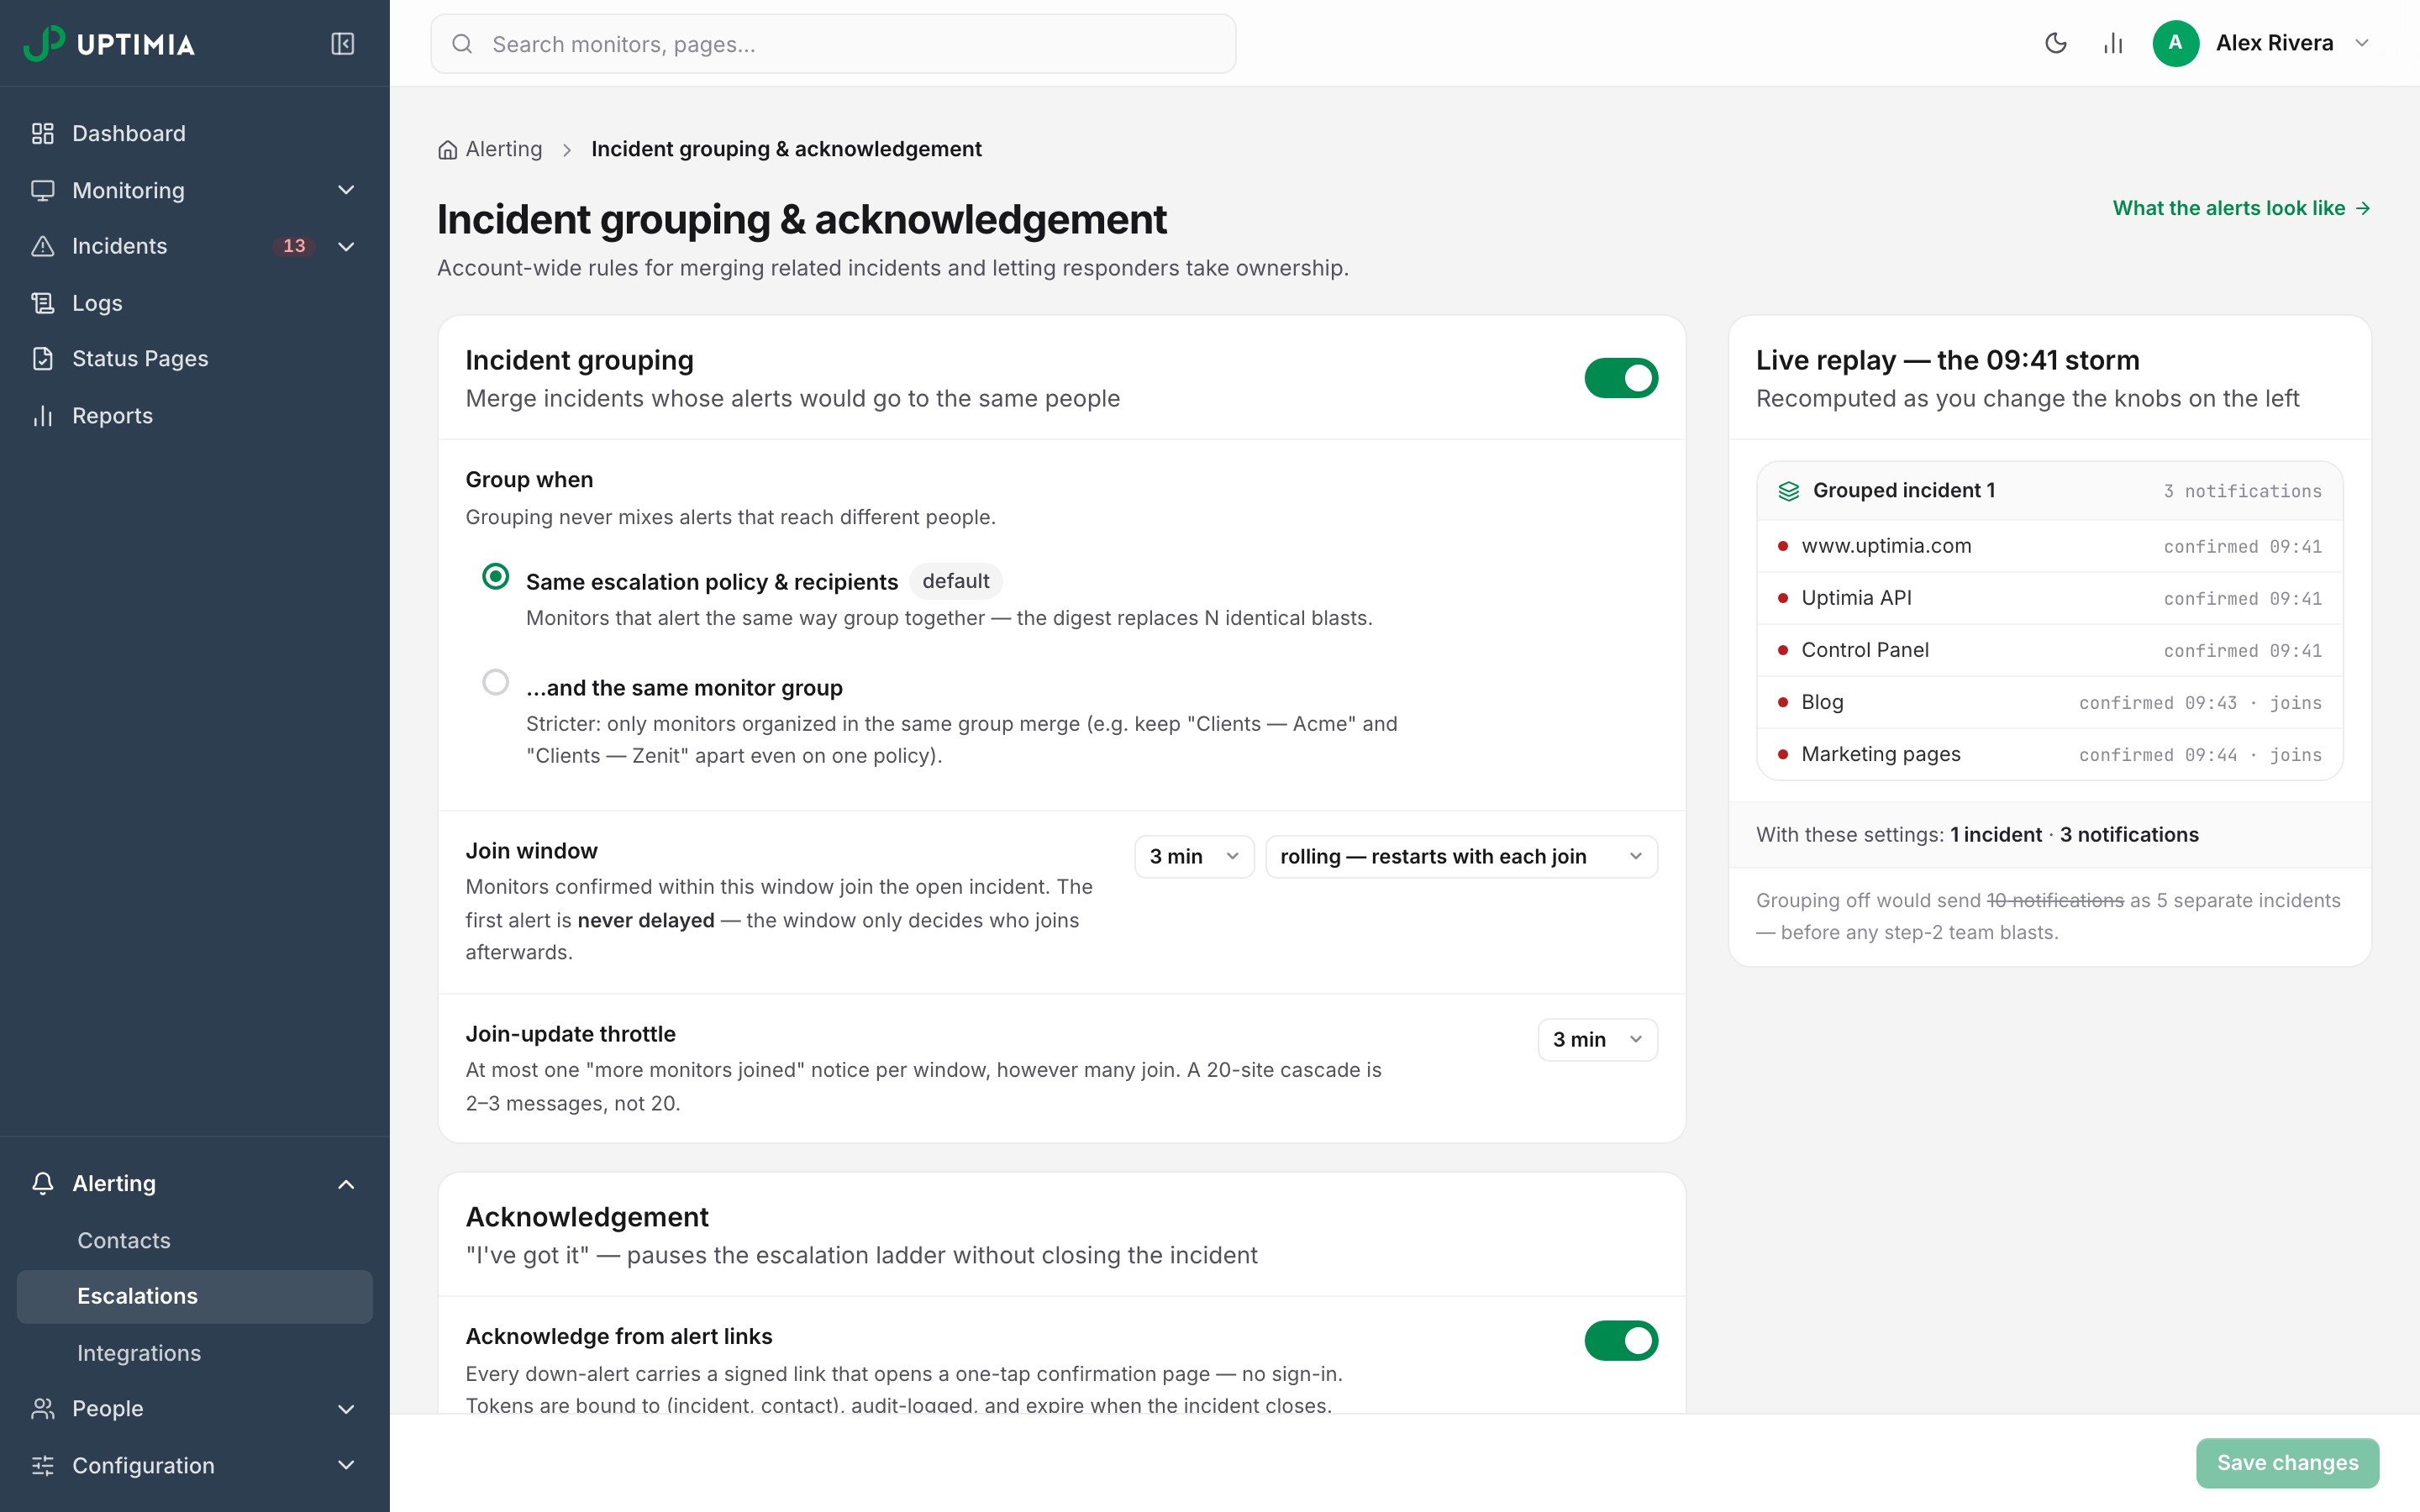Click the People users icon
The image size is (2420, 1512).
pyautogui.click(x=42, y=1409)
